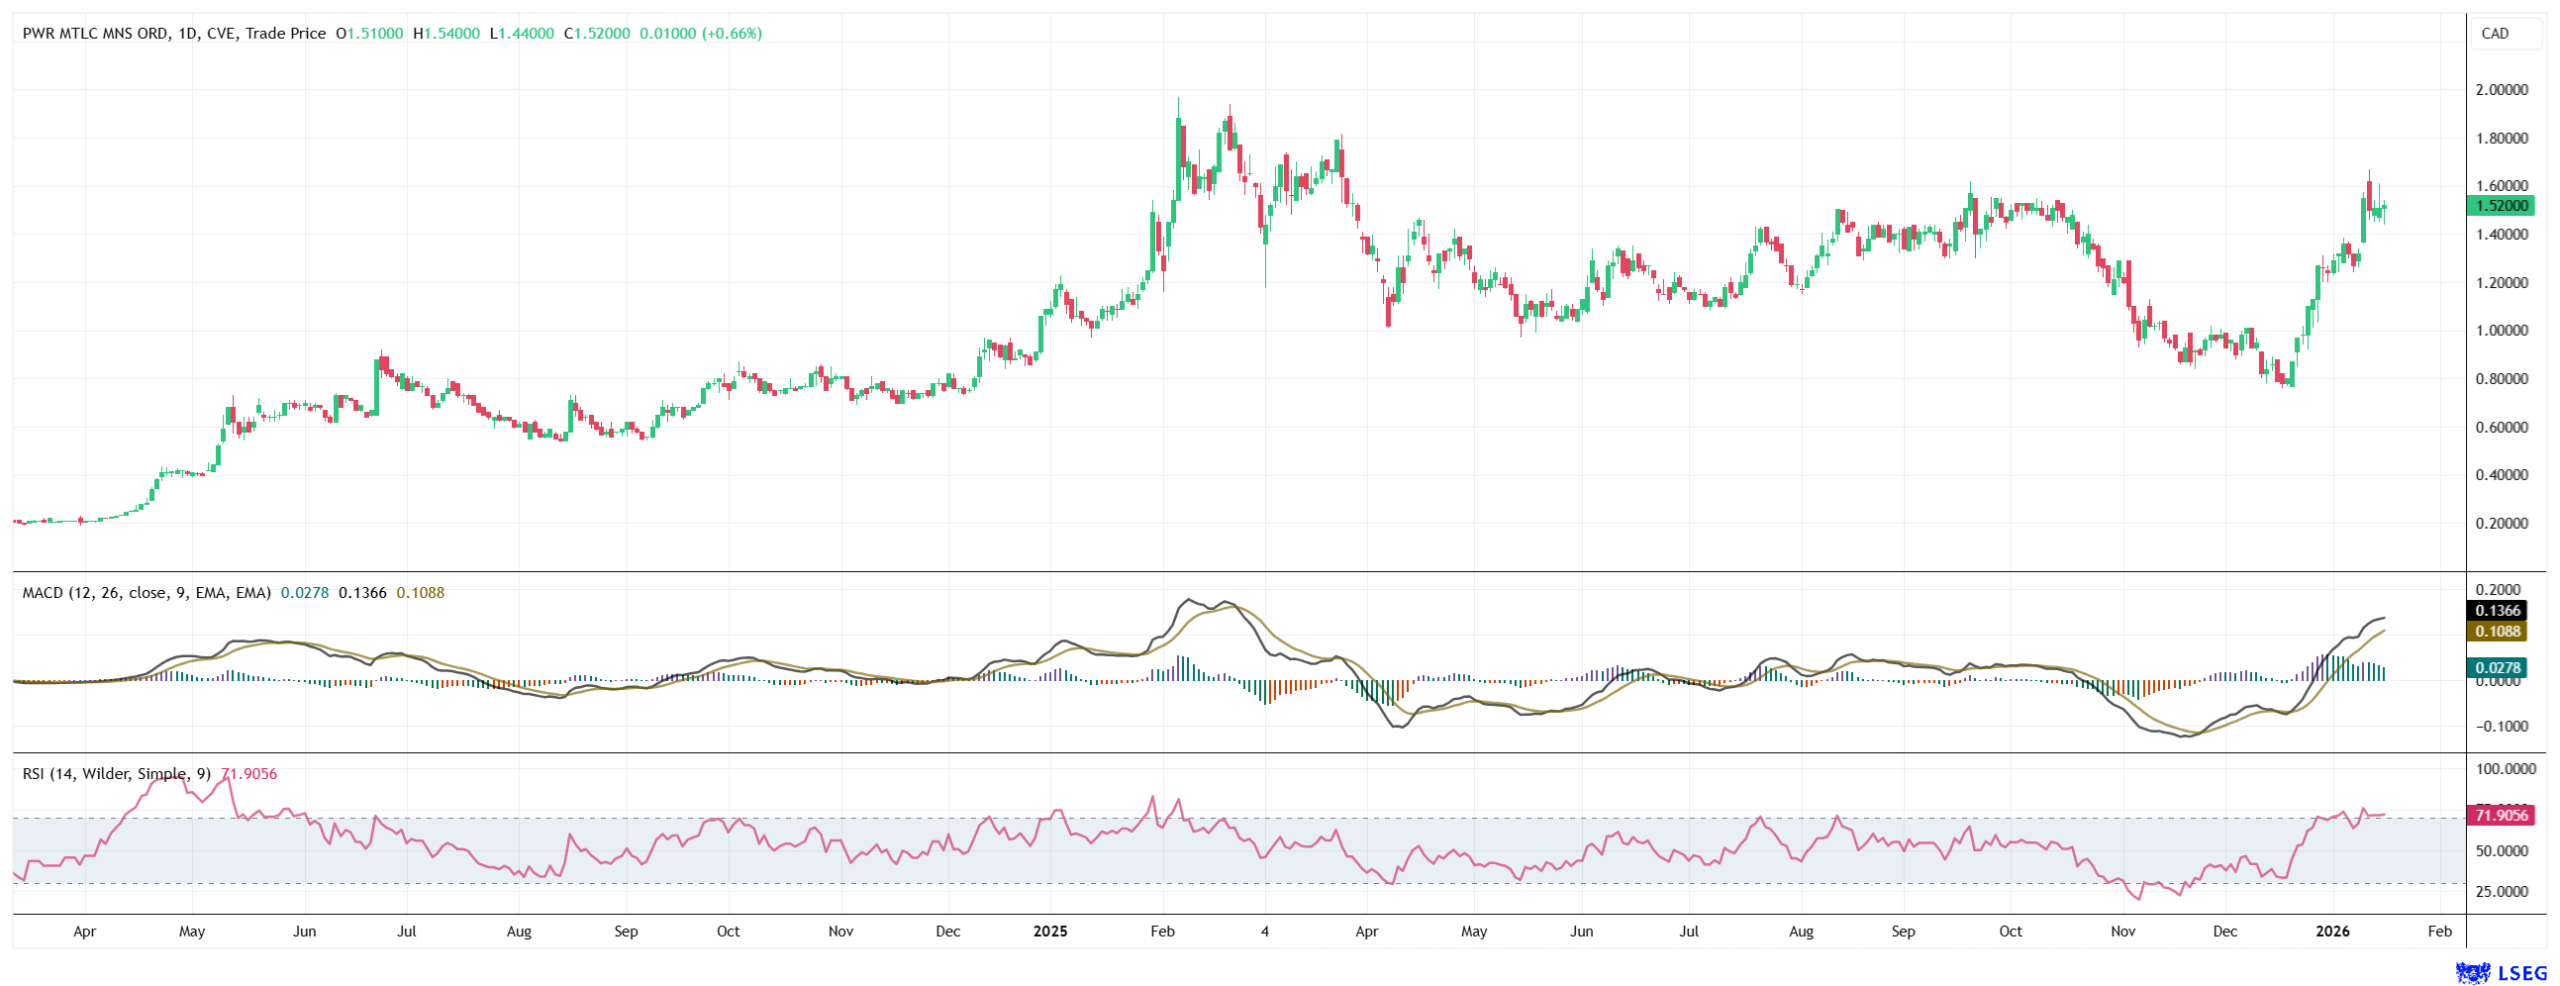Screen dimensions: 2560x986
Task: Click the LSEG logo icon
Action: pyautogui.click(x=2472, y=972)
